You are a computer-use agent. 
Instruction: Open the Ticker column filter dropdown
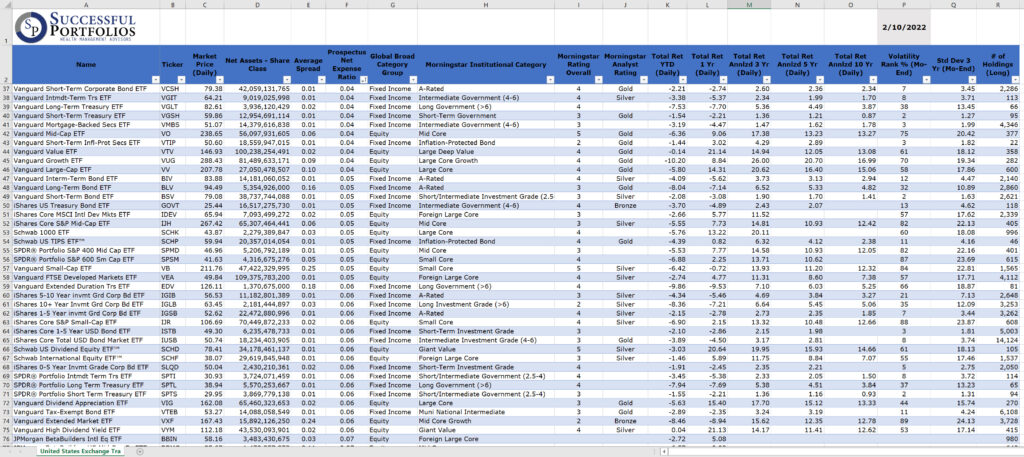pyautogui.click(x=181, y=79)
